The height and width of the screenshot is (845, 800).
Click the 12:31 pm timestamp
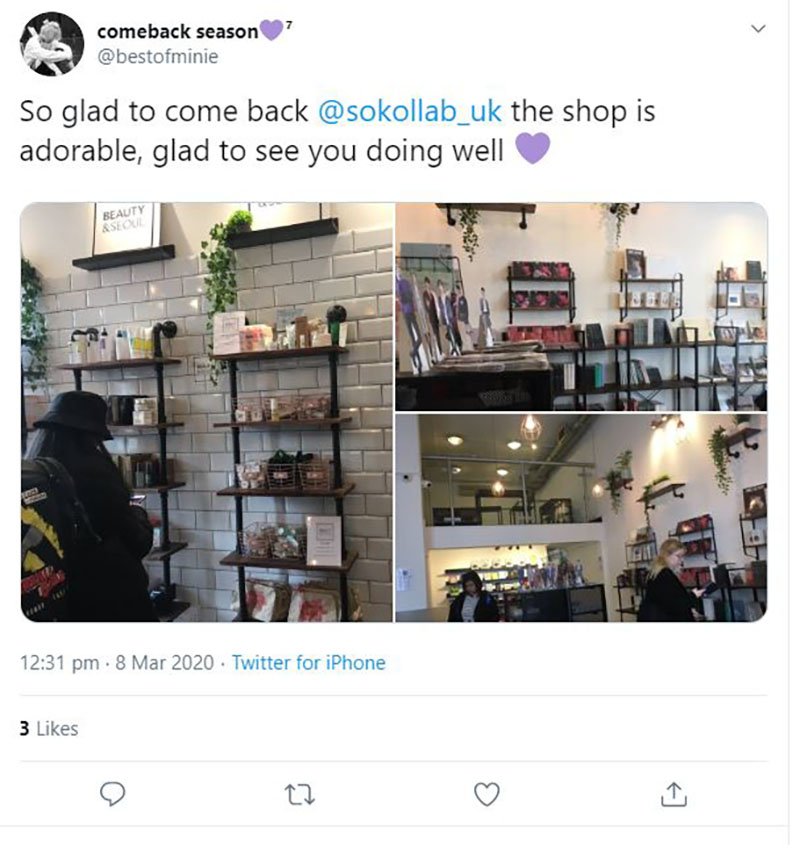point(59,662)
